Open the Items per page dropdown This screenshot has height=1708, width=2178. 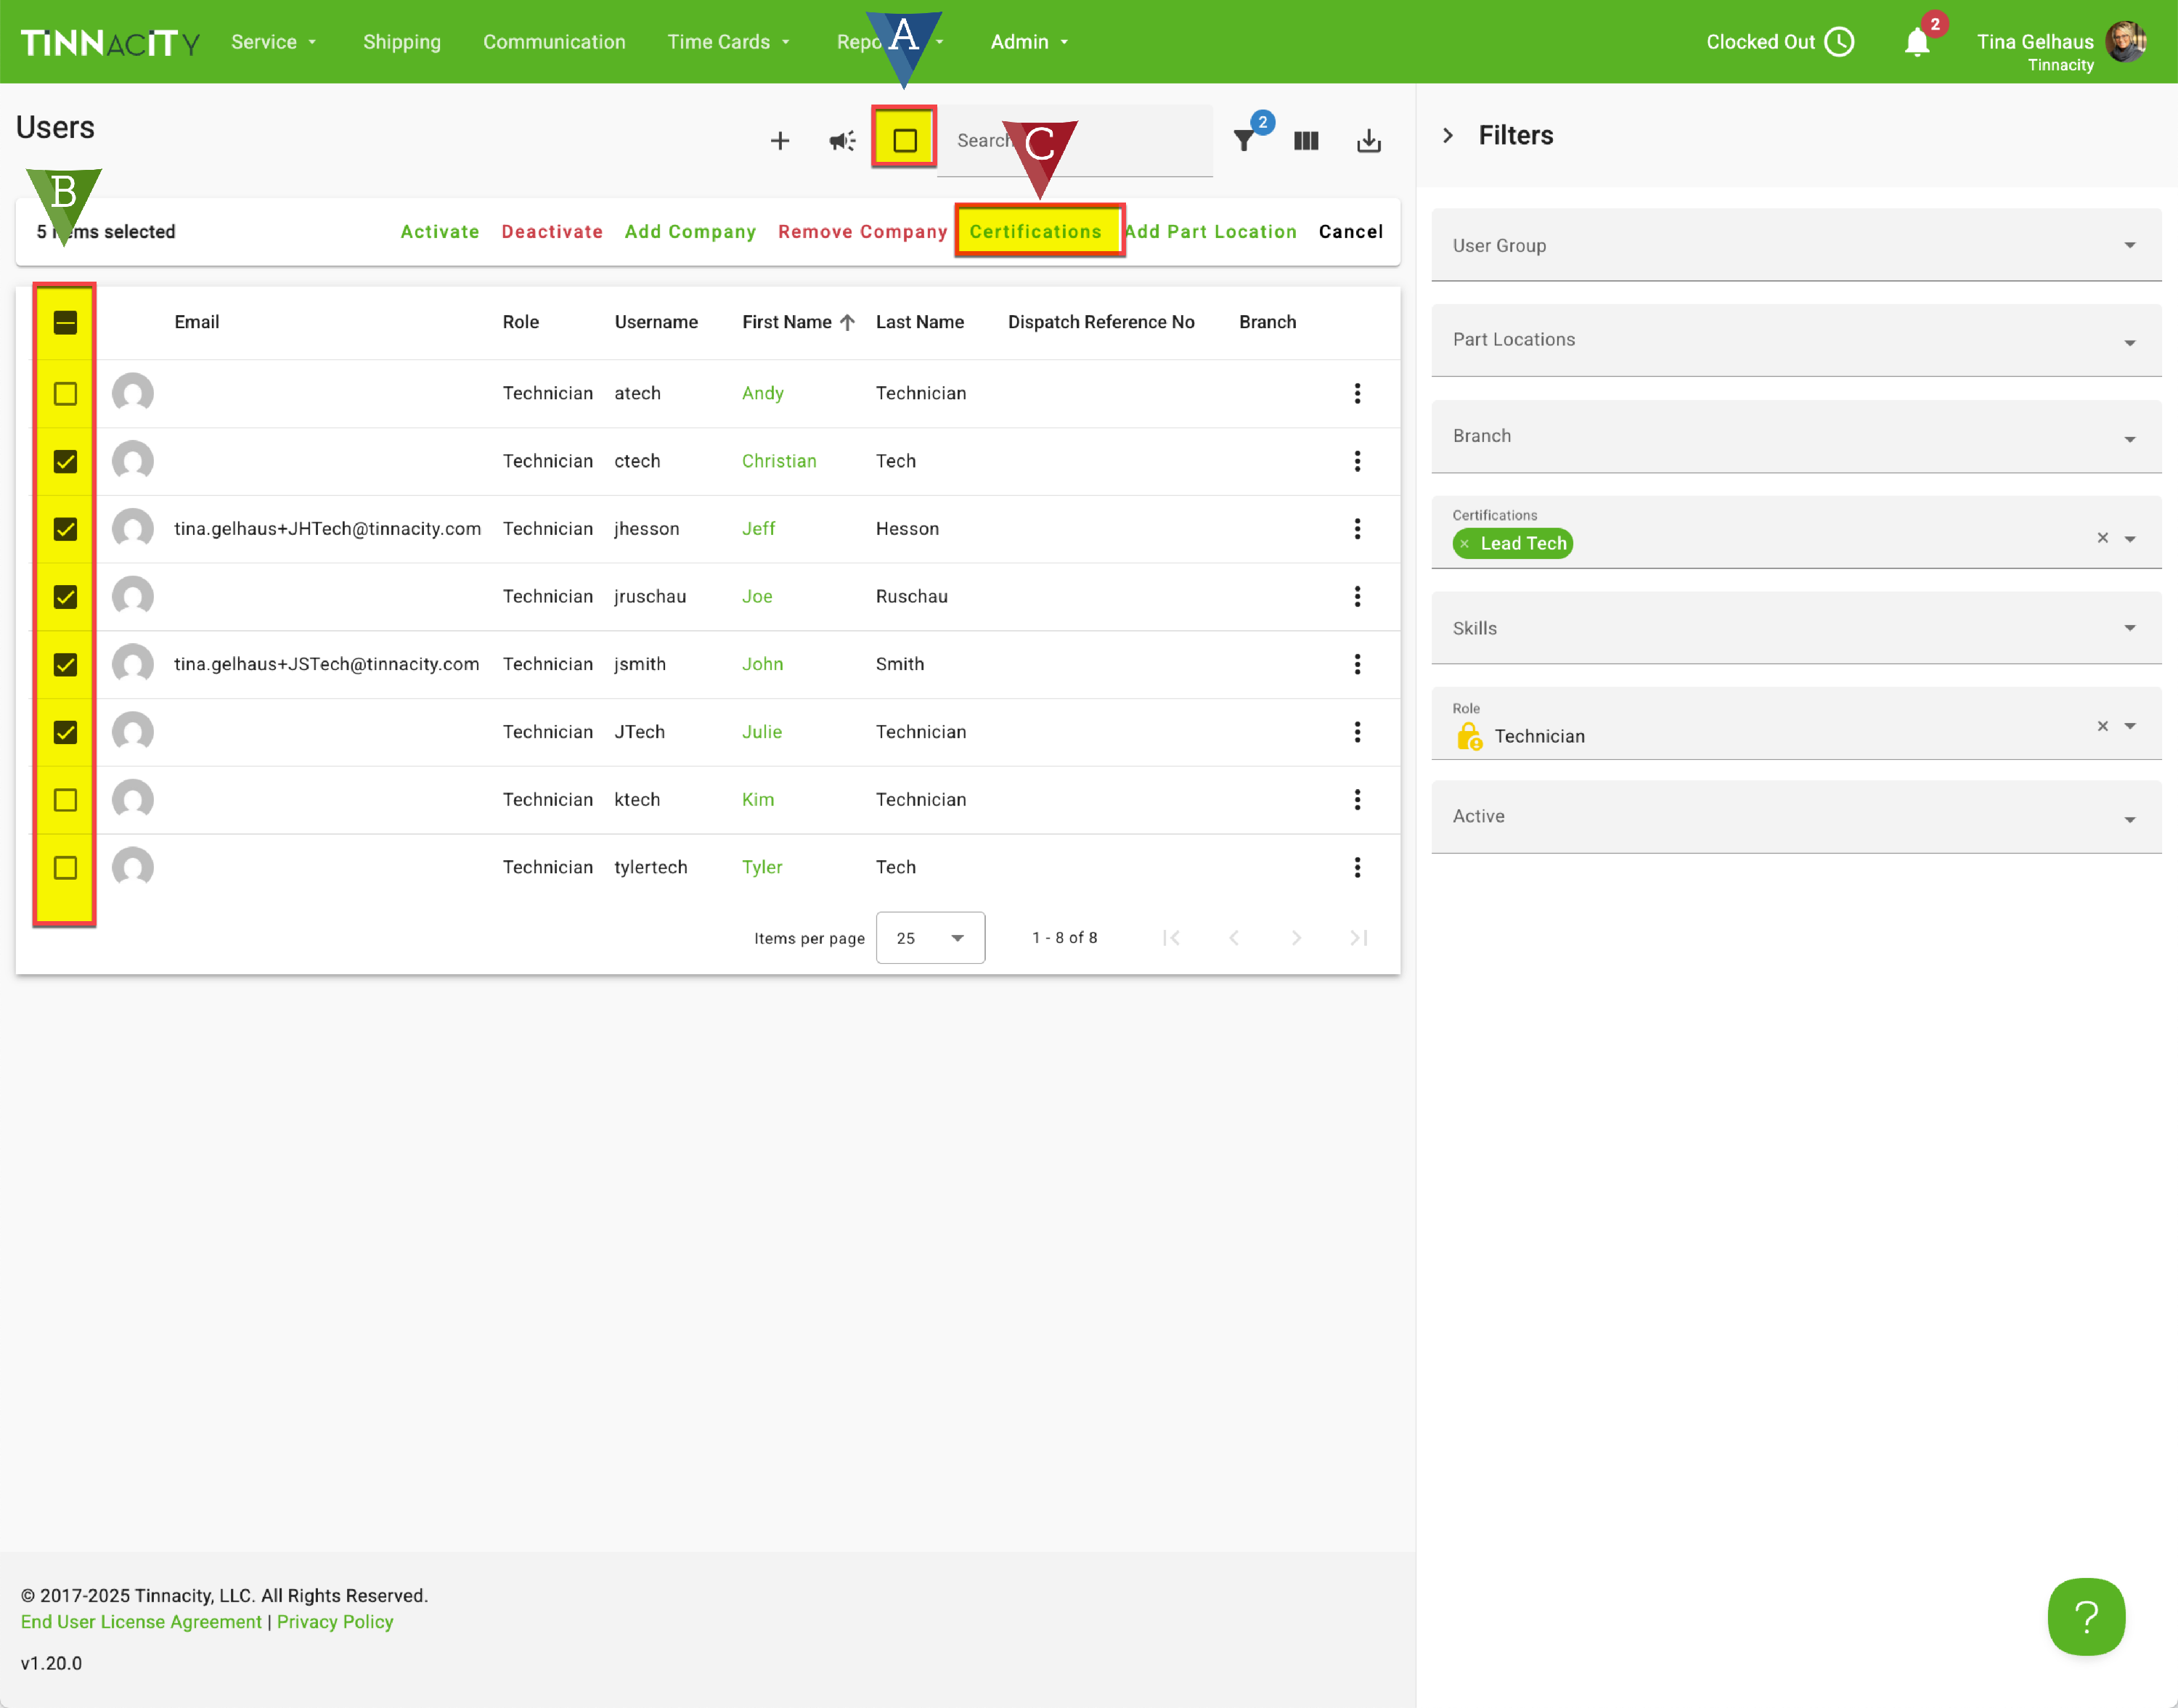(930, 938)
